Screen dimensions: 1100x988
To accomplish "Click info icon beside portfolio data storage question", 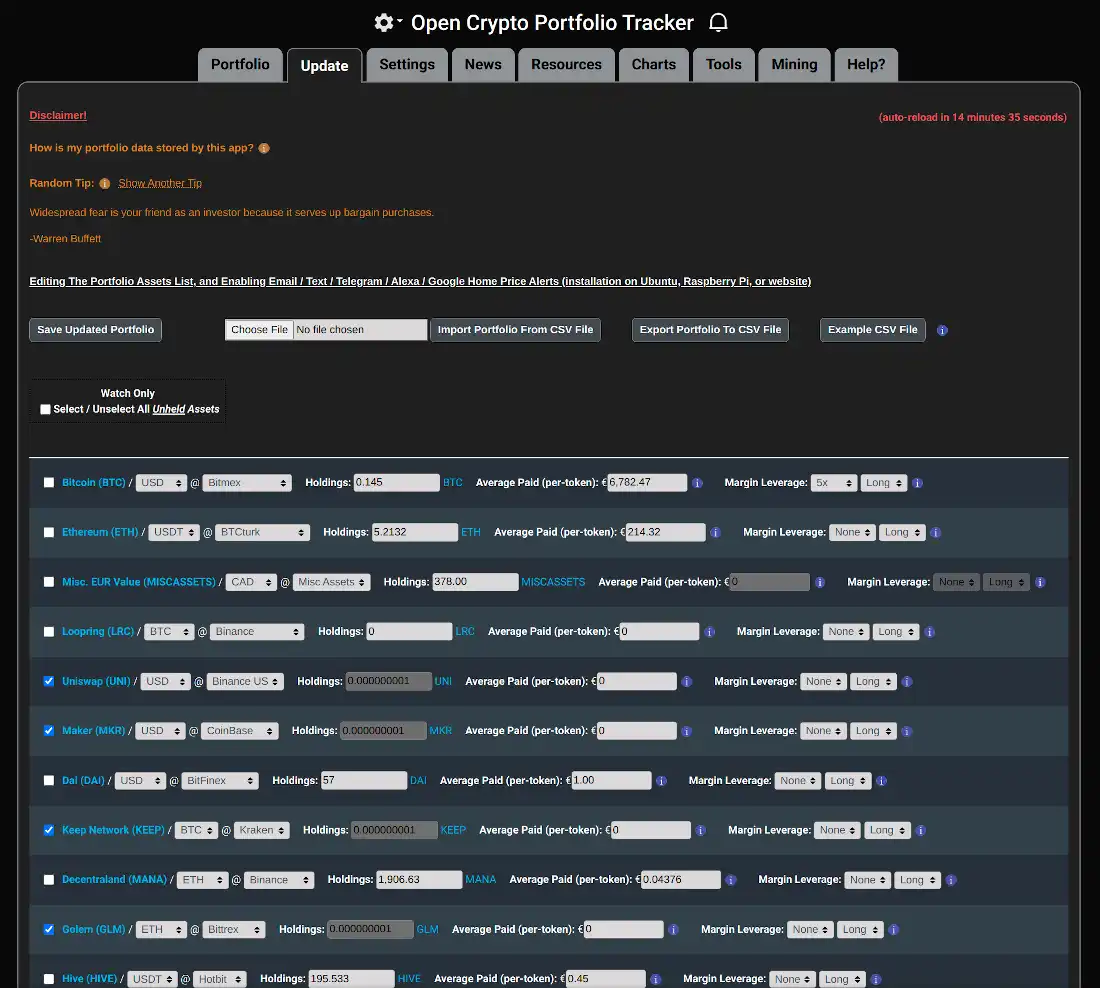I will click(x=264, y=148).
